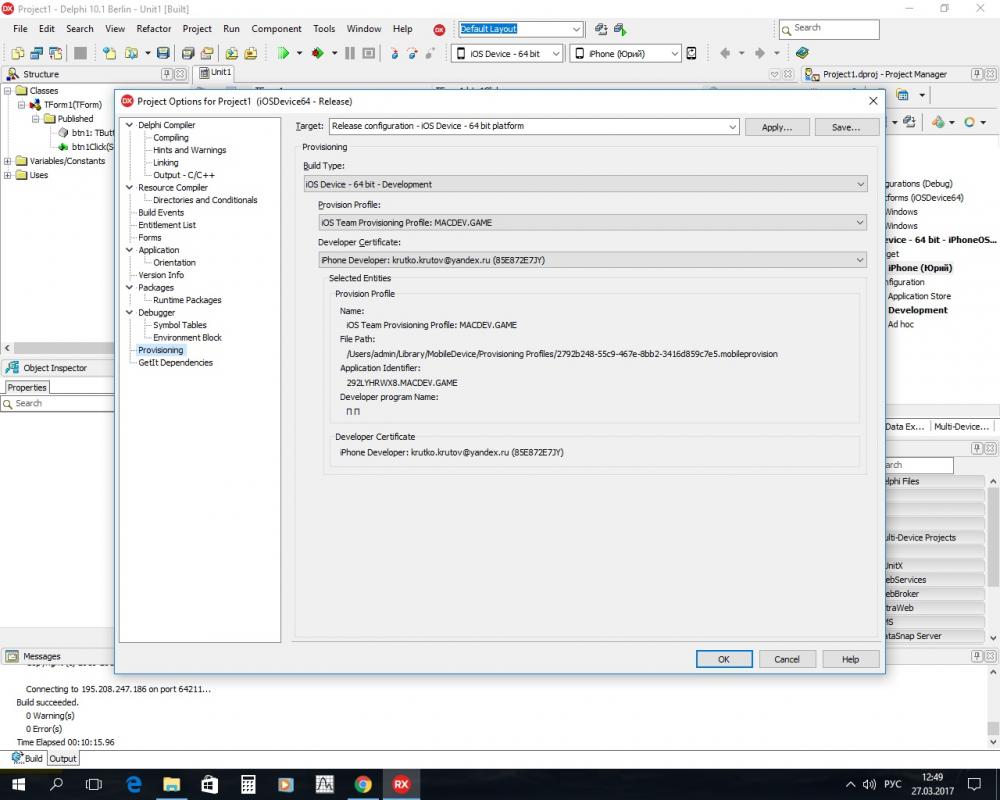1000x800 pixels.
Task: Open Google Chrome from the taskbar
Action: pyautogui.click(x=363, y=784)
